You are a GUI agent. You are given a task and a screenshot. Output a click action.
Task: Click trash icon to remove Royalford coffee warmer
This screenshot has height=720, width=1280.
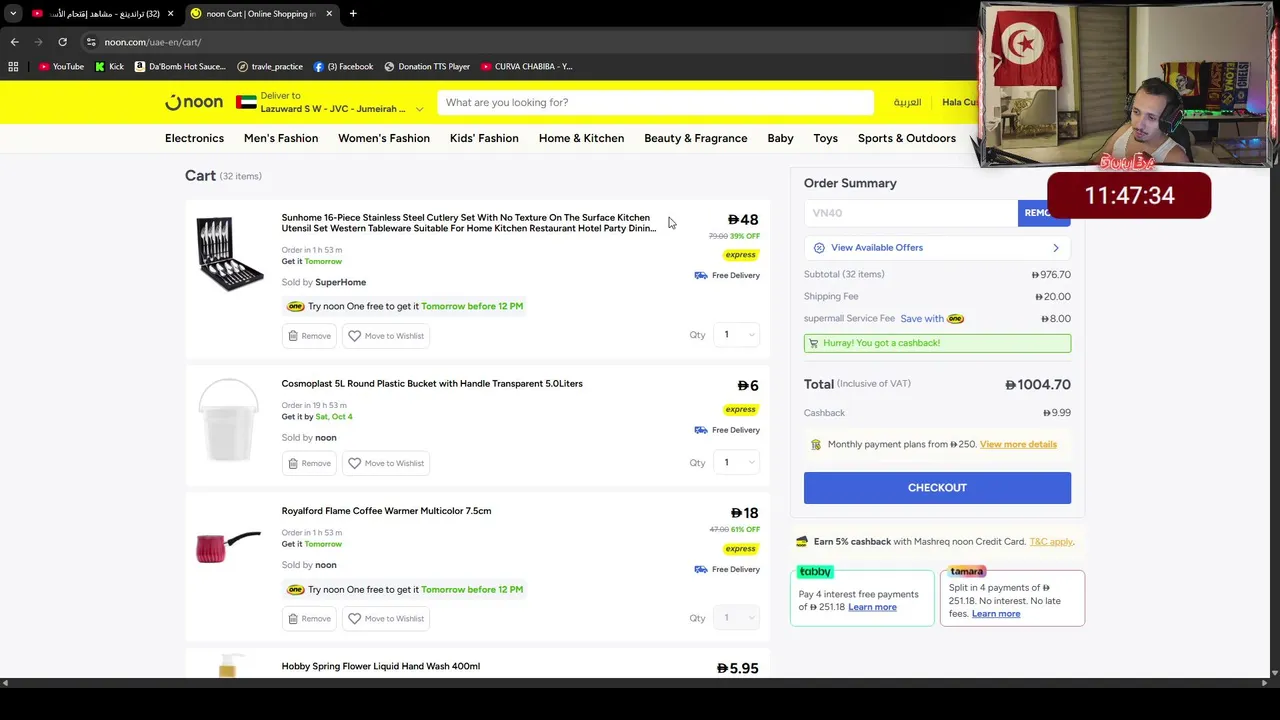point(293,618)
